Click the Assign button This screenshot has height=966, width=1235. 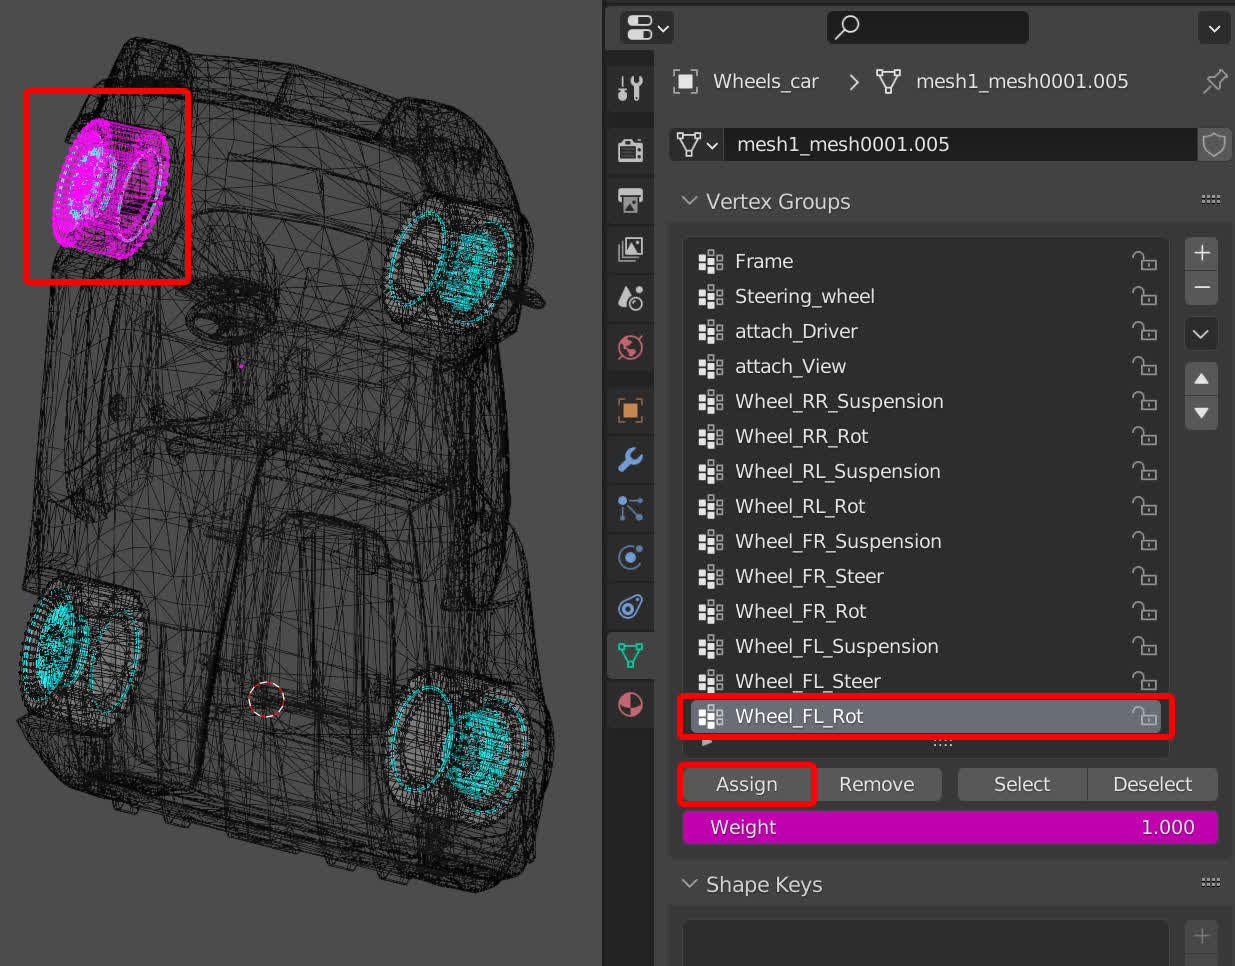pyautogui.click(x=747, y=784)
